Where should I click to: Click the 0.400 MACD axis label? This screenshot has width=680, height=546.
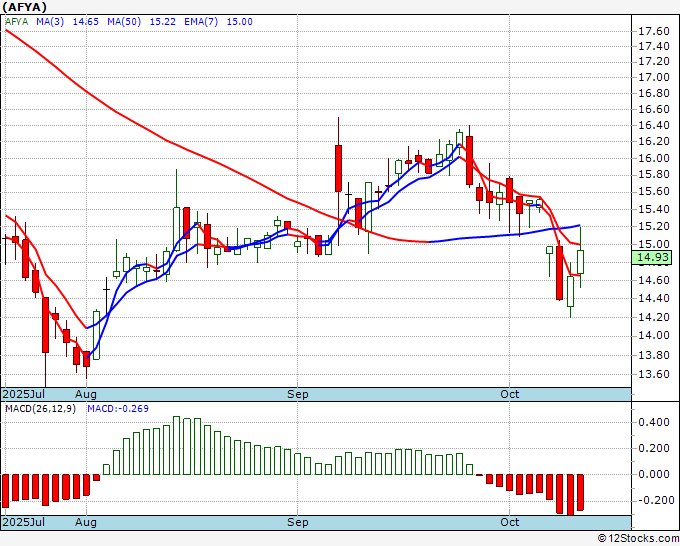coord(654,422)
